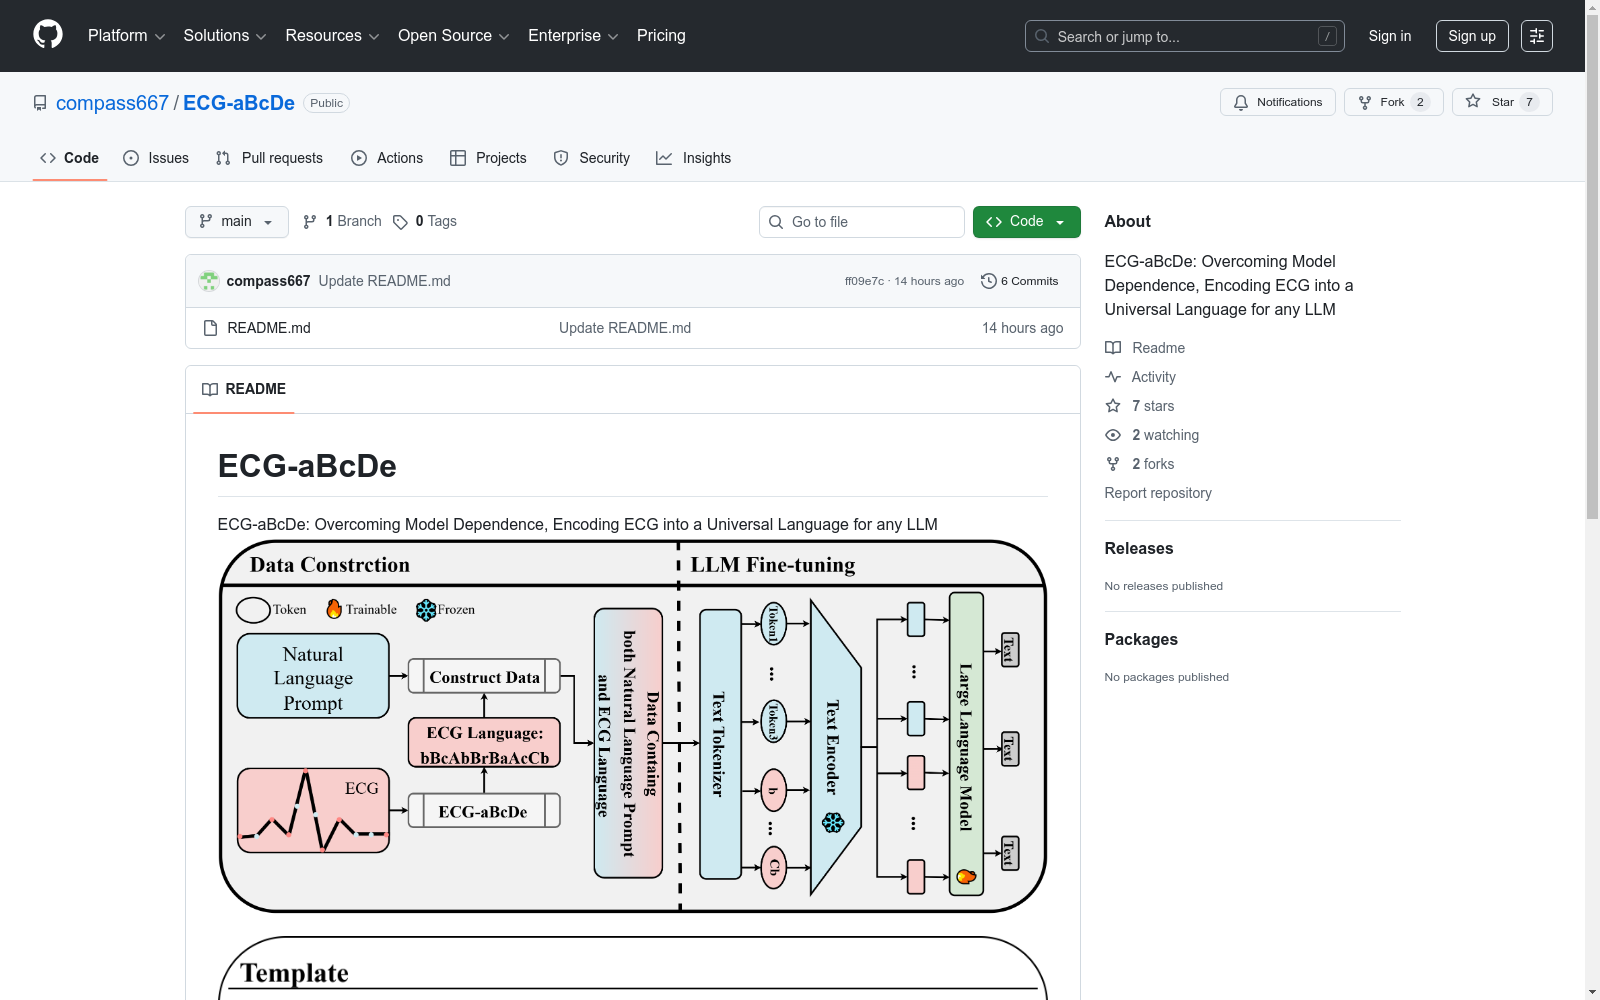Screen dimensions: 1600x1000
Task: Expand the Resources menu
Action: point(332,36)
